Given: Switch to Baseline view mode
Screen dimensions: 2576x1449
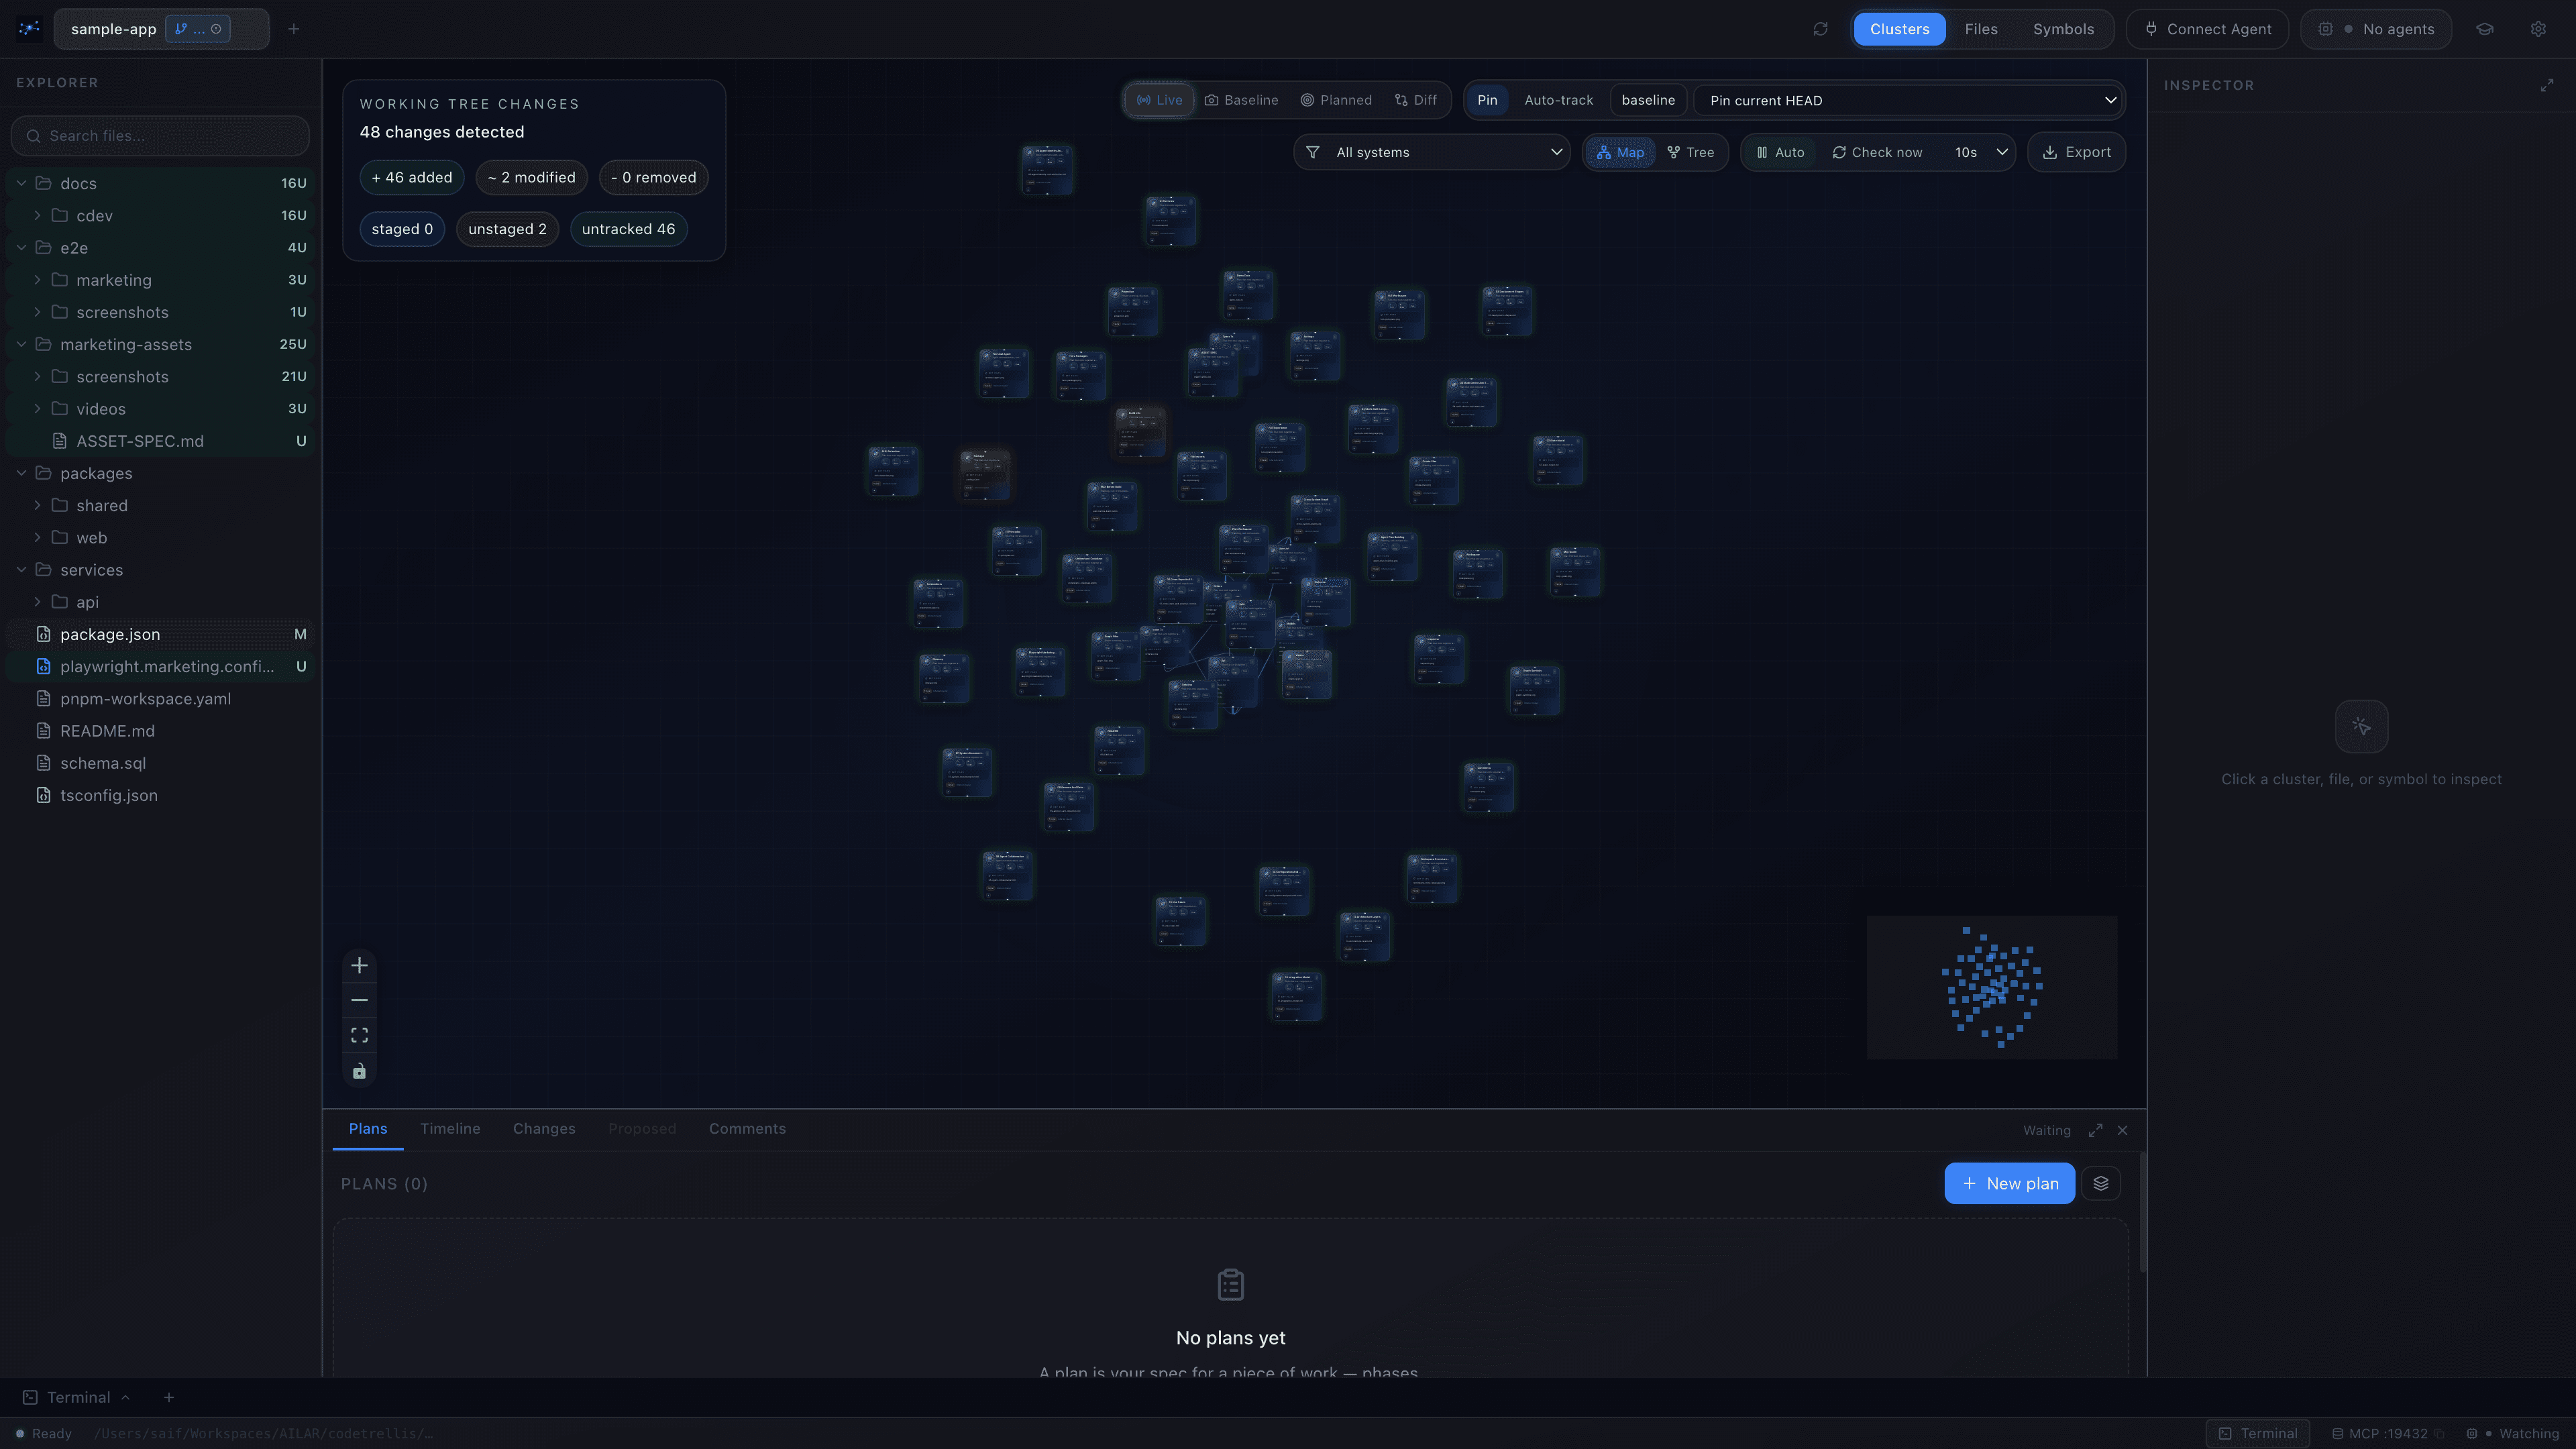Looking at the screenshot, I should pos(1241,100).
